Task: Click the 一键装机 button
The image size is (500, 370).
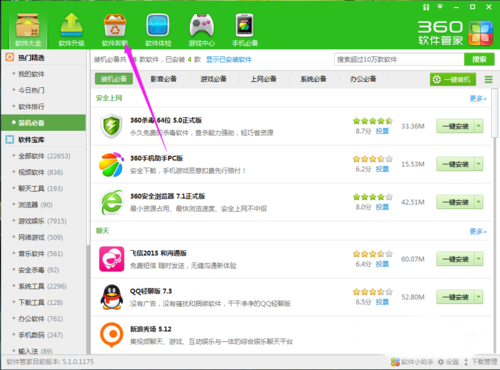Action: [x=453, y=79]
